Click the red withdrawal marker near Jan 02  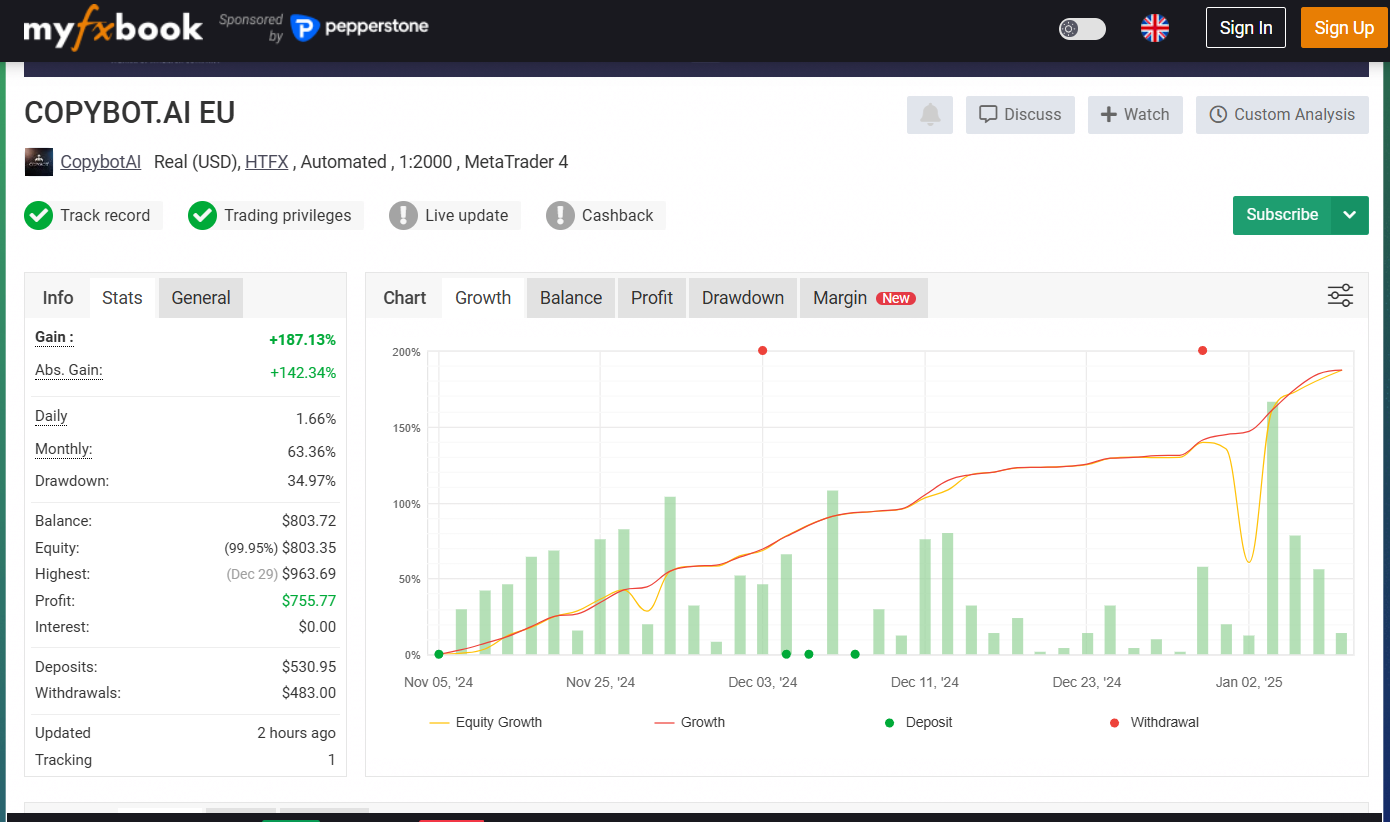click(1202, 350)
